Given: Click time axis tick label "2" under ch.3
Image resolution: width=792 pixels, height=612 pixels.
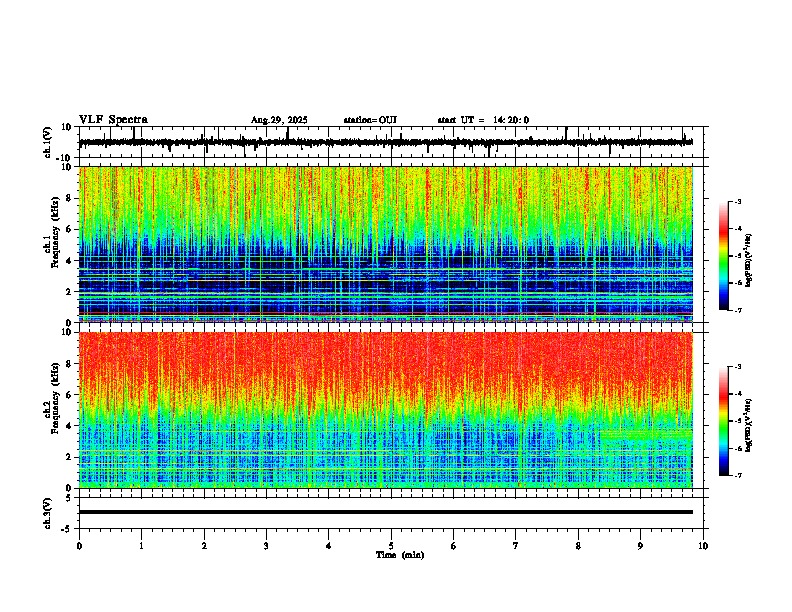Looking at the screenshot, I should click(x=204, y=546).
